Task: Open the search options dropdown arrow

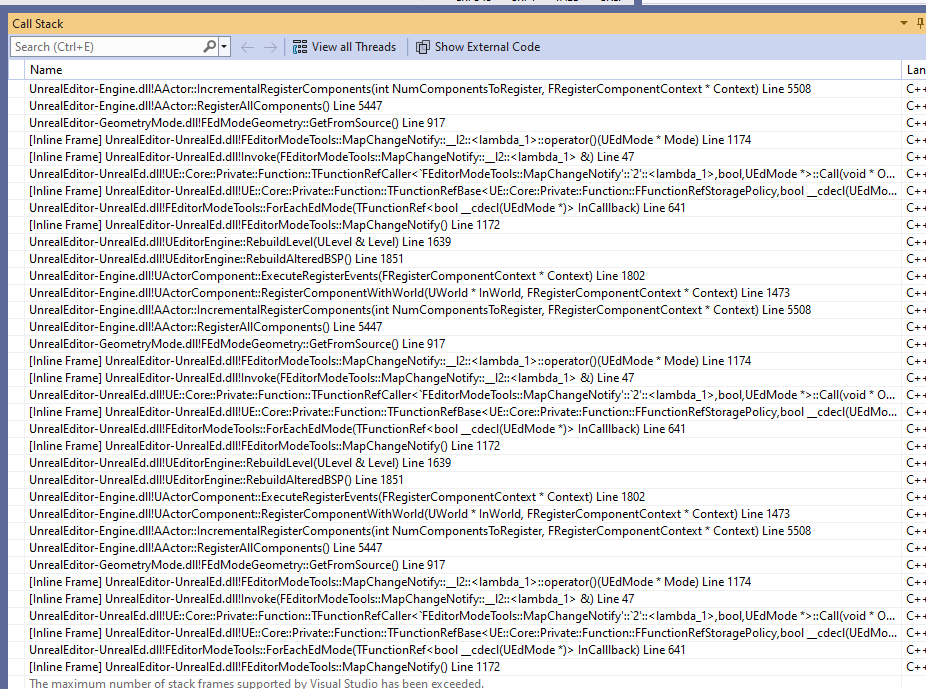Action: click(x=224, y=47)
